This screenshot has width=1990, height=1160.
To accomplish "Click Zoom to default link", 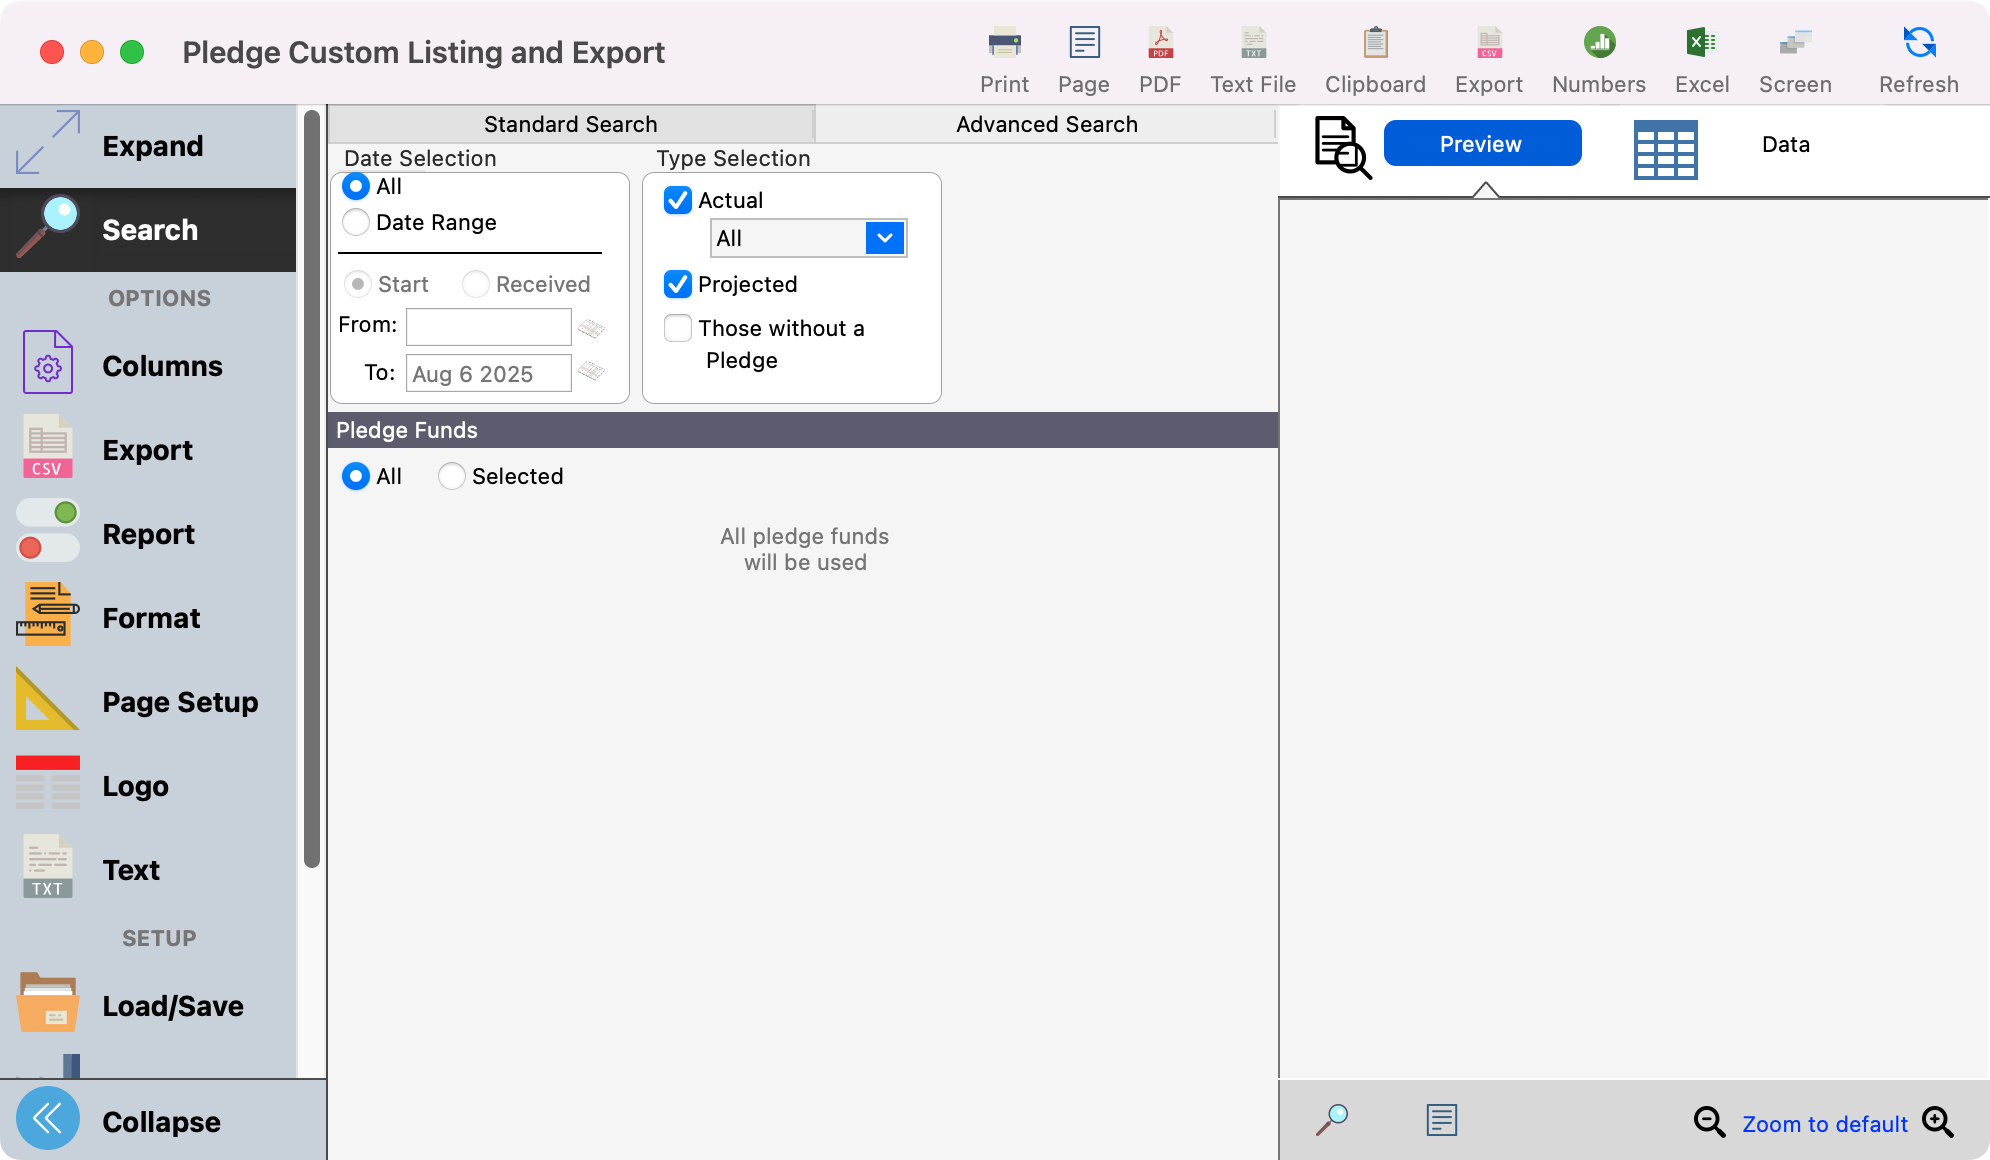I will coord(1824,1123).
